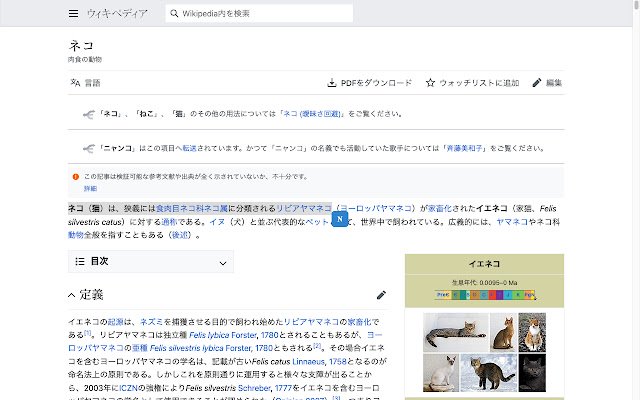Click the language translate icon
The width and height of the screenshot is (640, 400).
(x=75, y=83)
